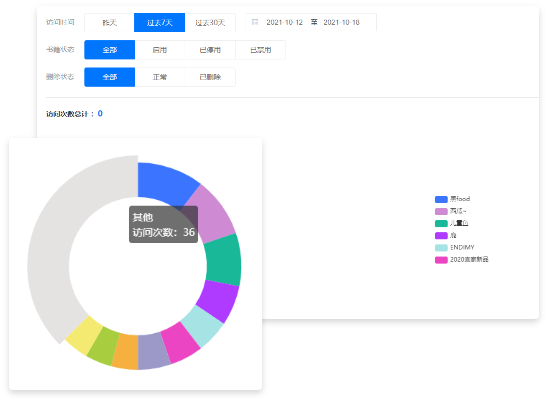Select 已停用 option in second filter row

[210, 50]
